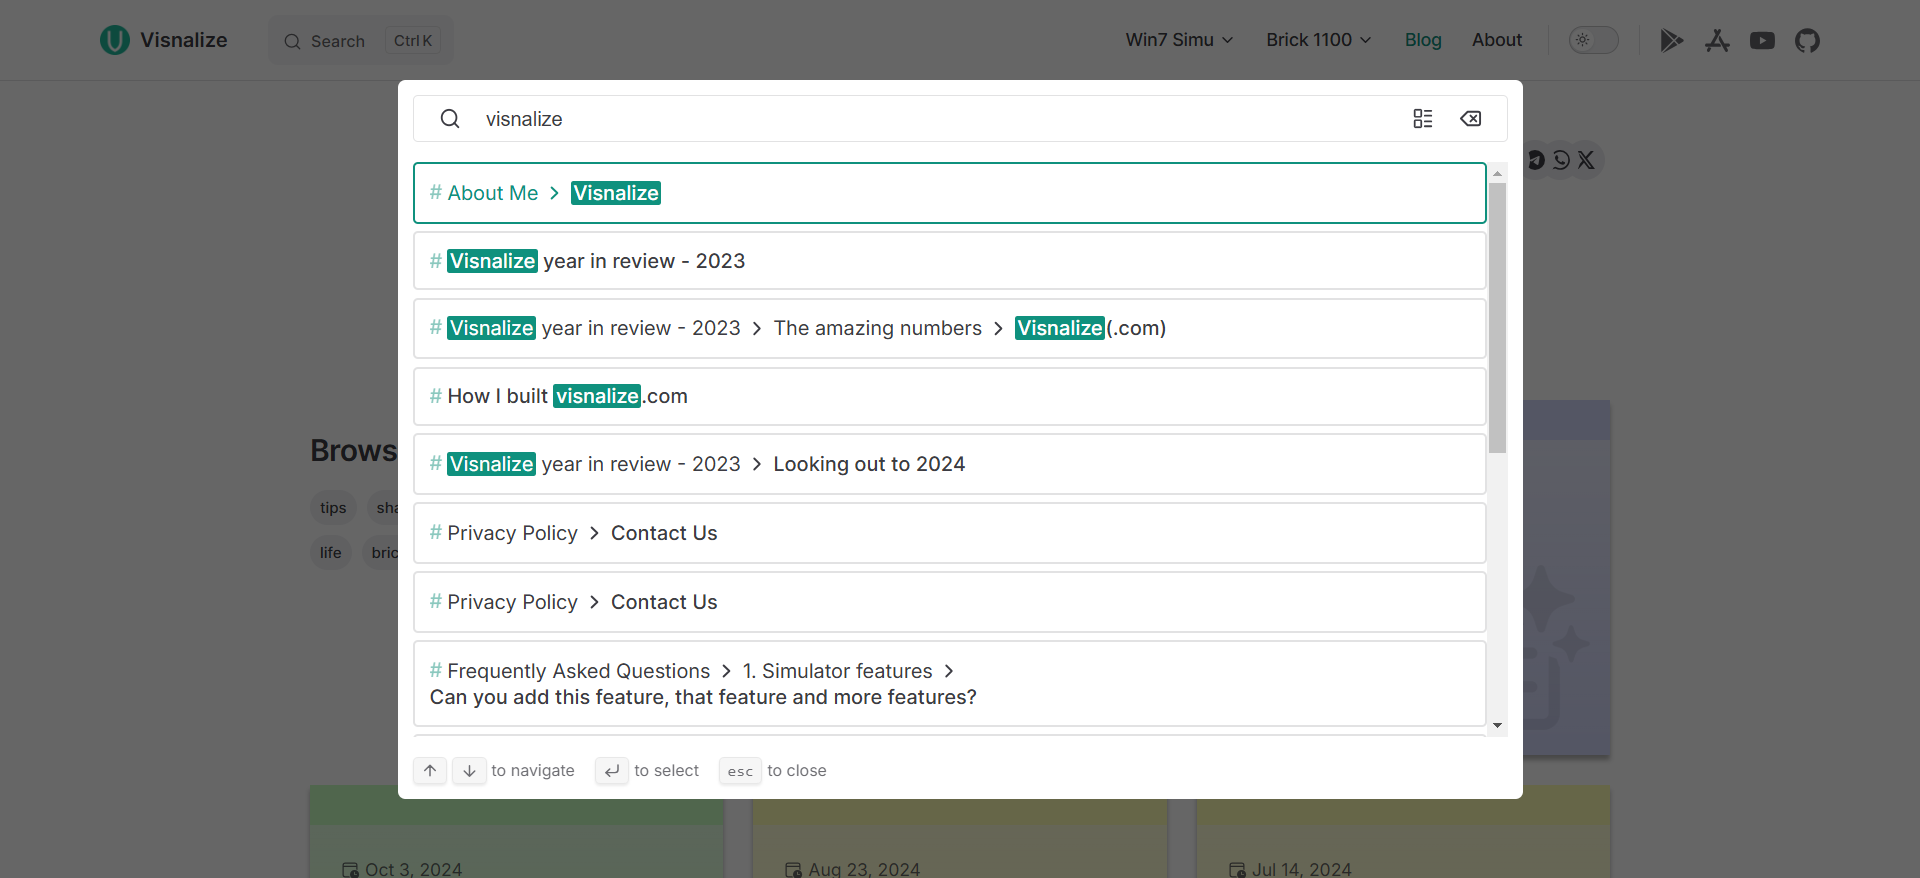Toggle detailed list view of results
Viewport: 1920px width, 878px height.
pos(1422,119)
